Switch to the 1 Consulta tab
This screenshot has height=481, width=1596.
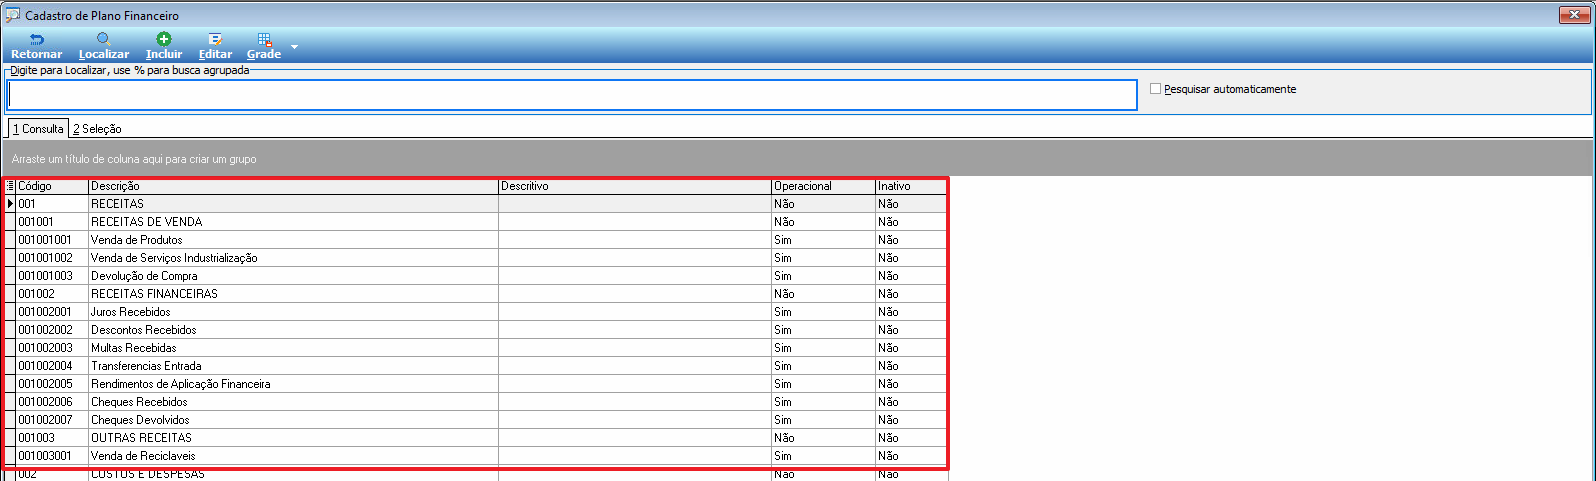[38, 129]
